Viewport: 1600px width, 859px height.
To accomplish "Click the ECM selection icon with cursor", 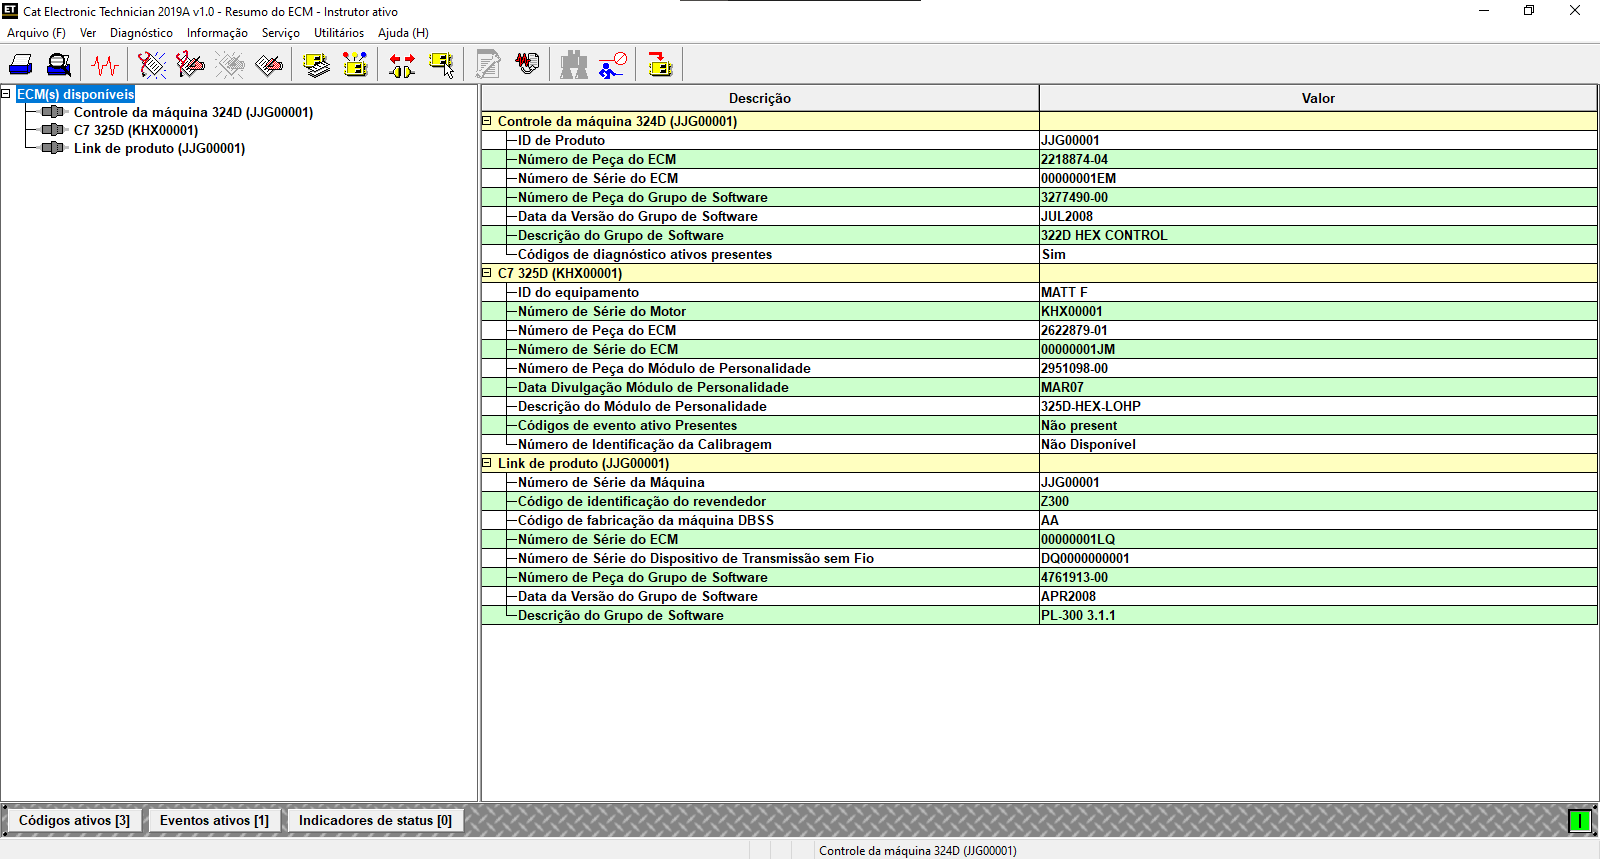I will click(x=441, y=65).
